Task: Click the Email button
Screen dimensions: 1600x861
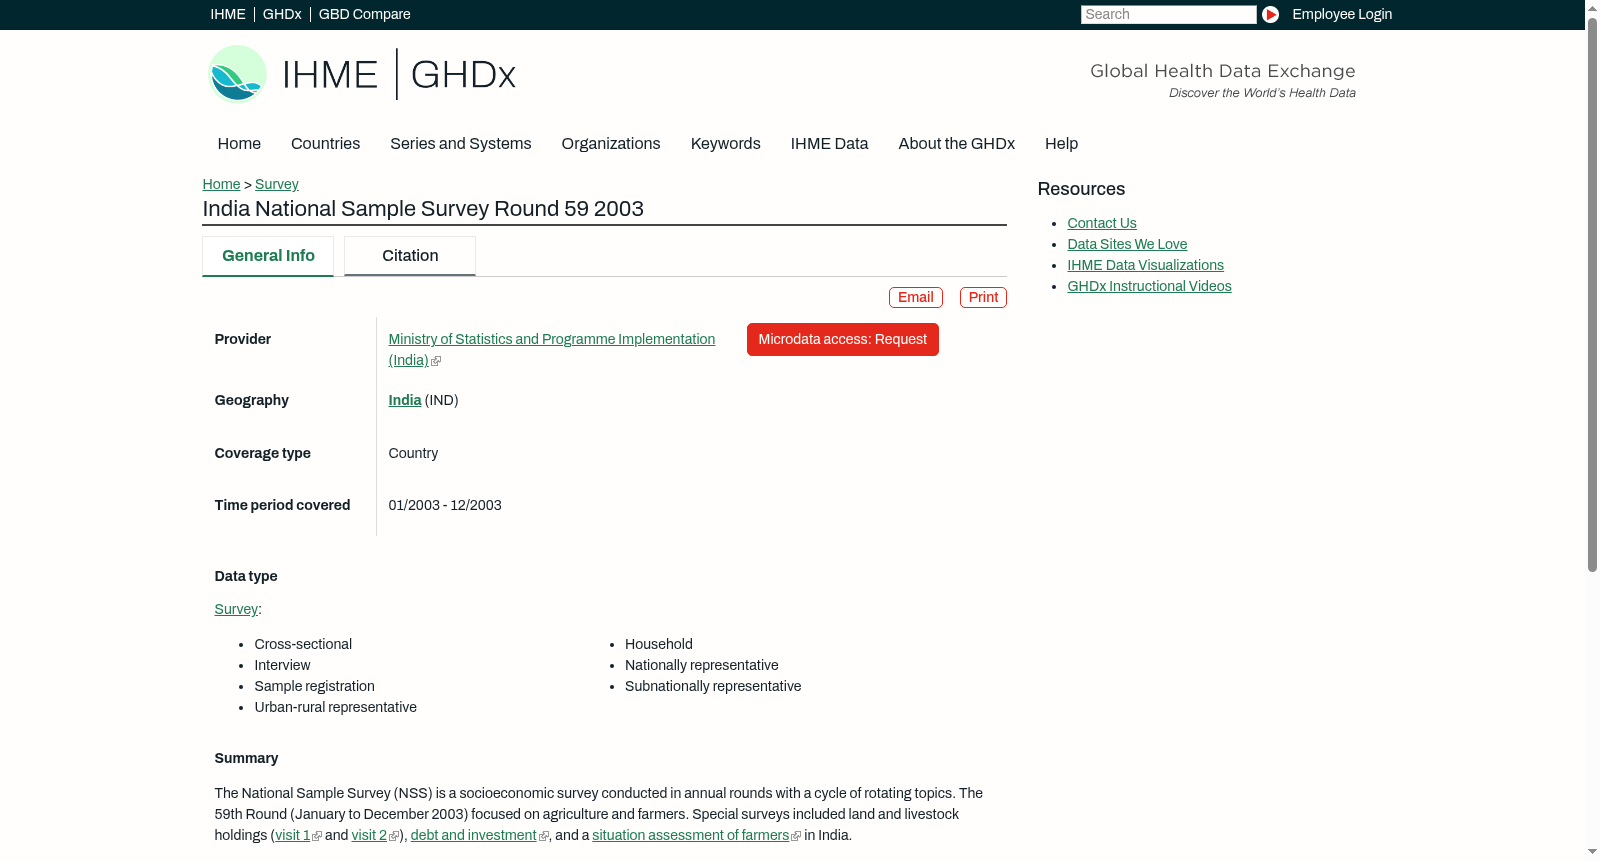Action: tap(916, 297)
